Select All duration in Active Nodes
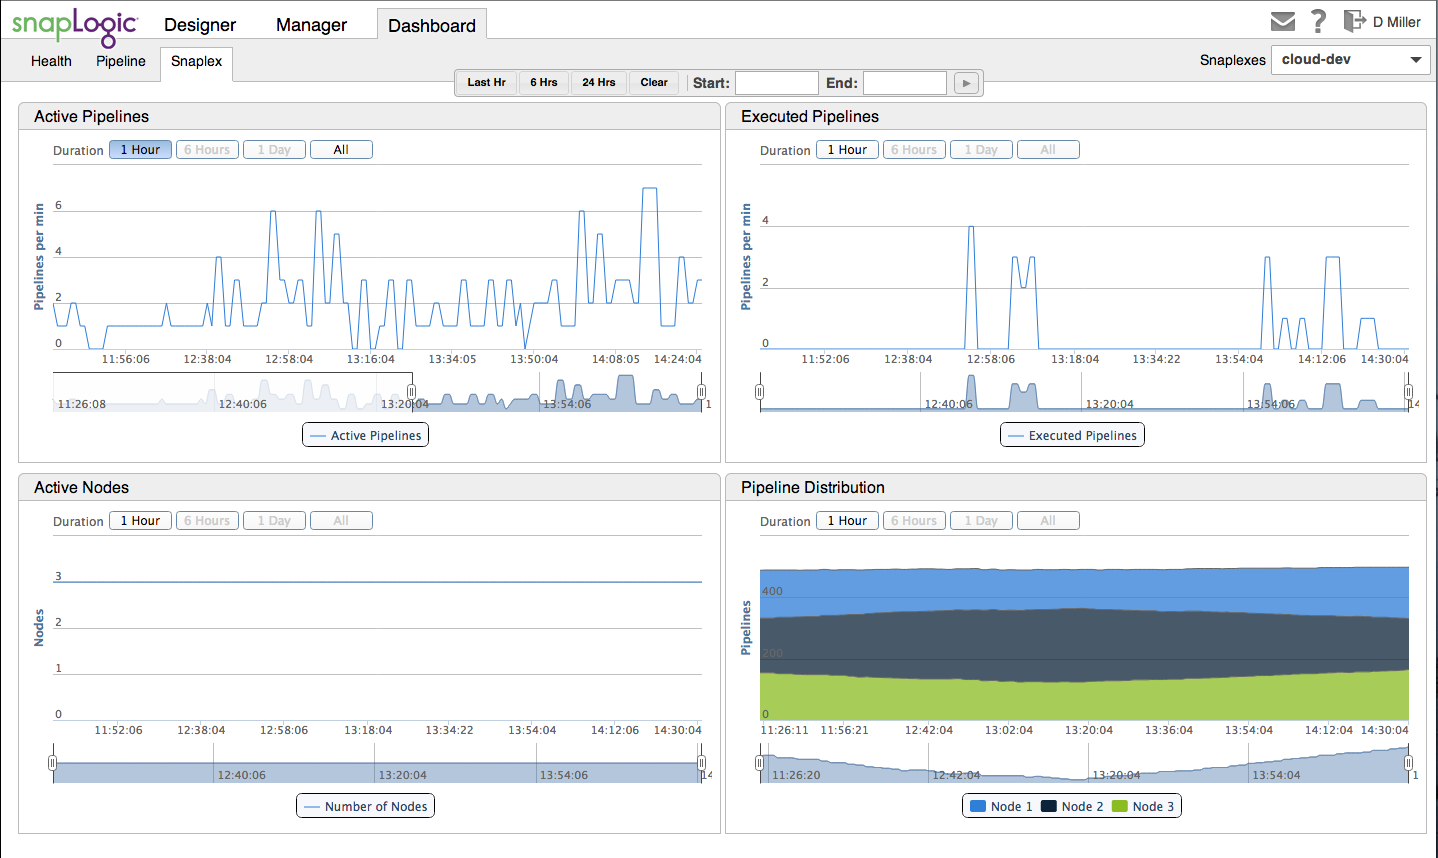 341,521
